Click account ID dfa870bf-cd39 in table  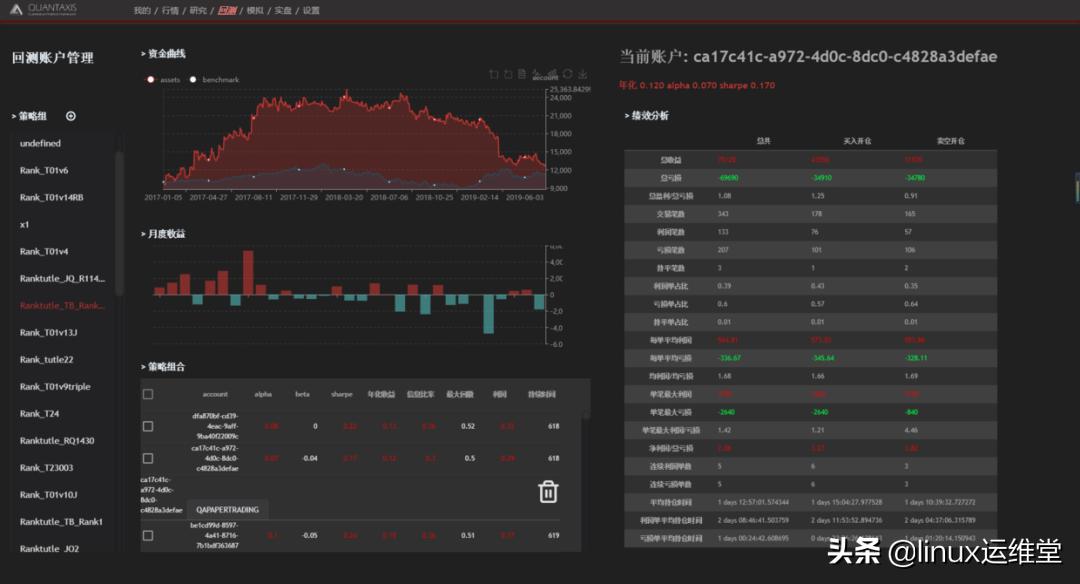(x=215, y=426)
